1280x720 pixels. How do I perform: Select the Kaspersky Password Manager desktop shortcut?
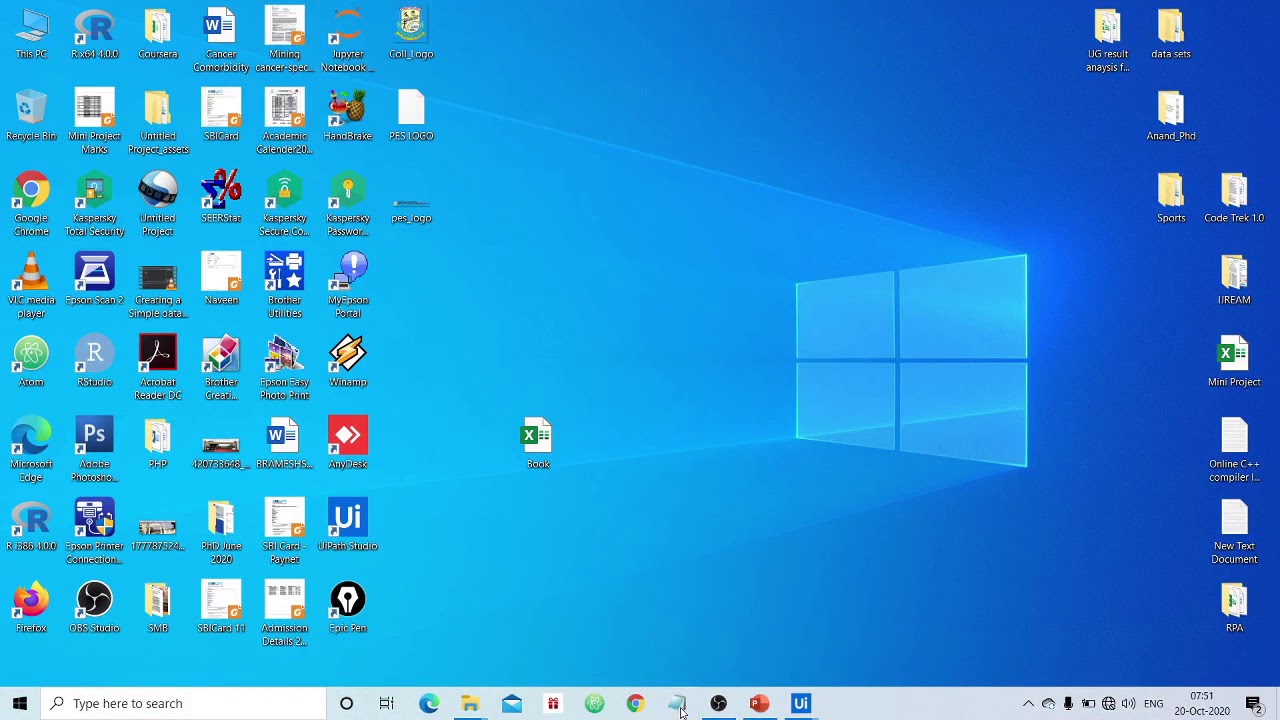point(348,205)
